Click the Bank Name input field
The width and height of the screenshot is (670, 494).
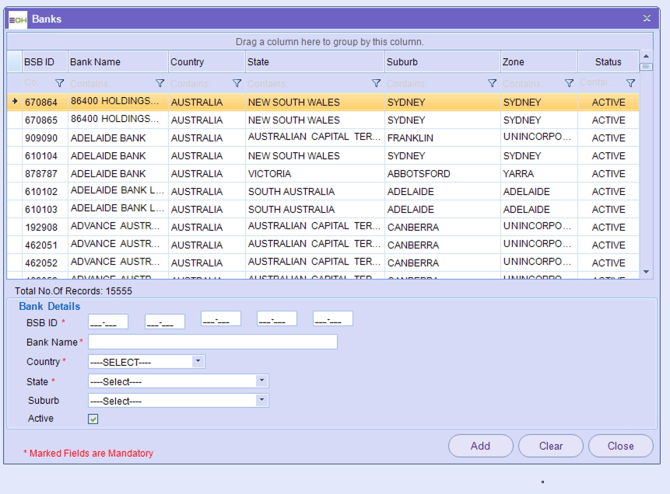[x=212, y=342]
